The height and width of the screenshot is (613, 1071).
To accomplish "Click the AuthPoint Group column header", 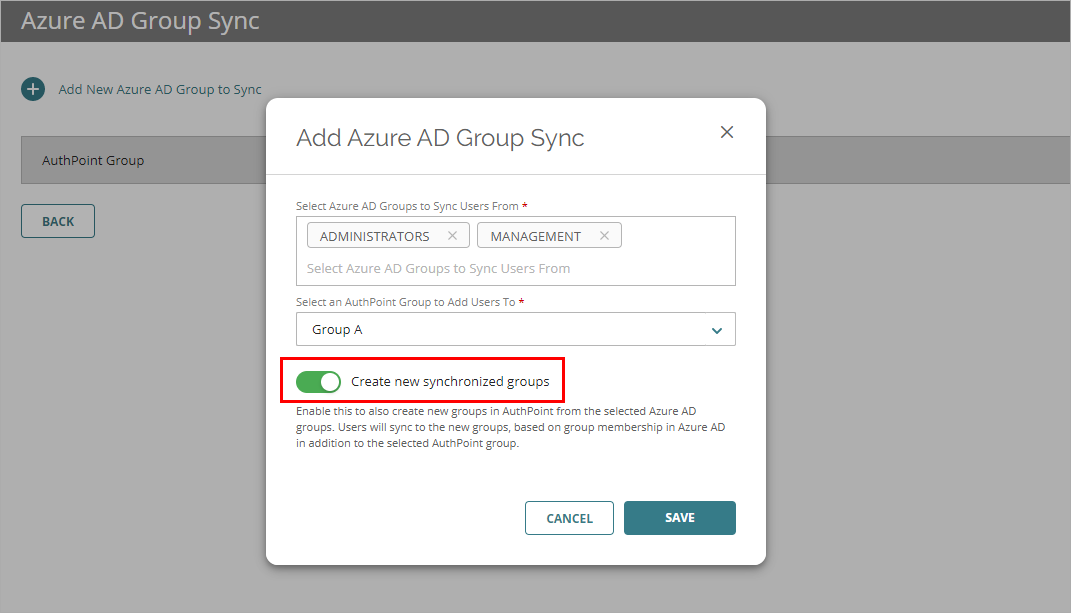I will (x=93, y=160).
